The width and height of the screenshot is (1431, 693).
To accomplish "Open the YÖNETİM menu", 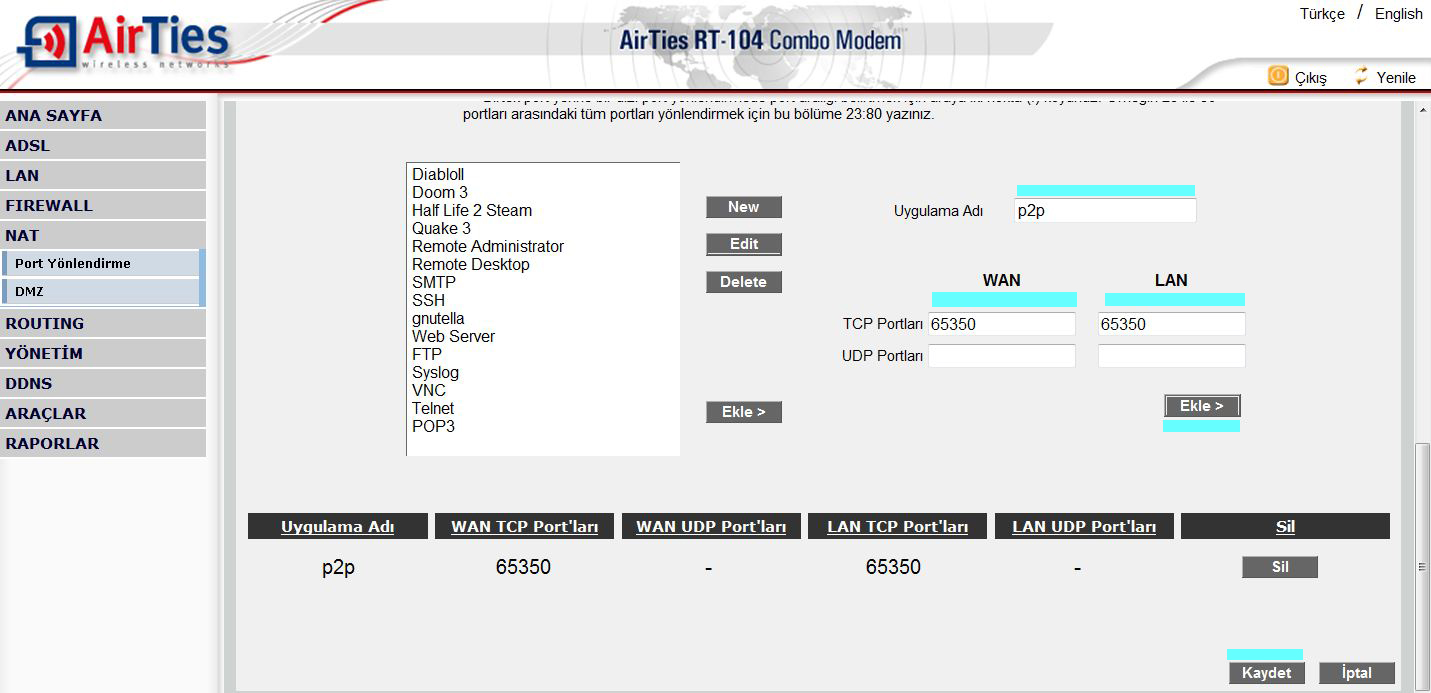I will (103, 353).
